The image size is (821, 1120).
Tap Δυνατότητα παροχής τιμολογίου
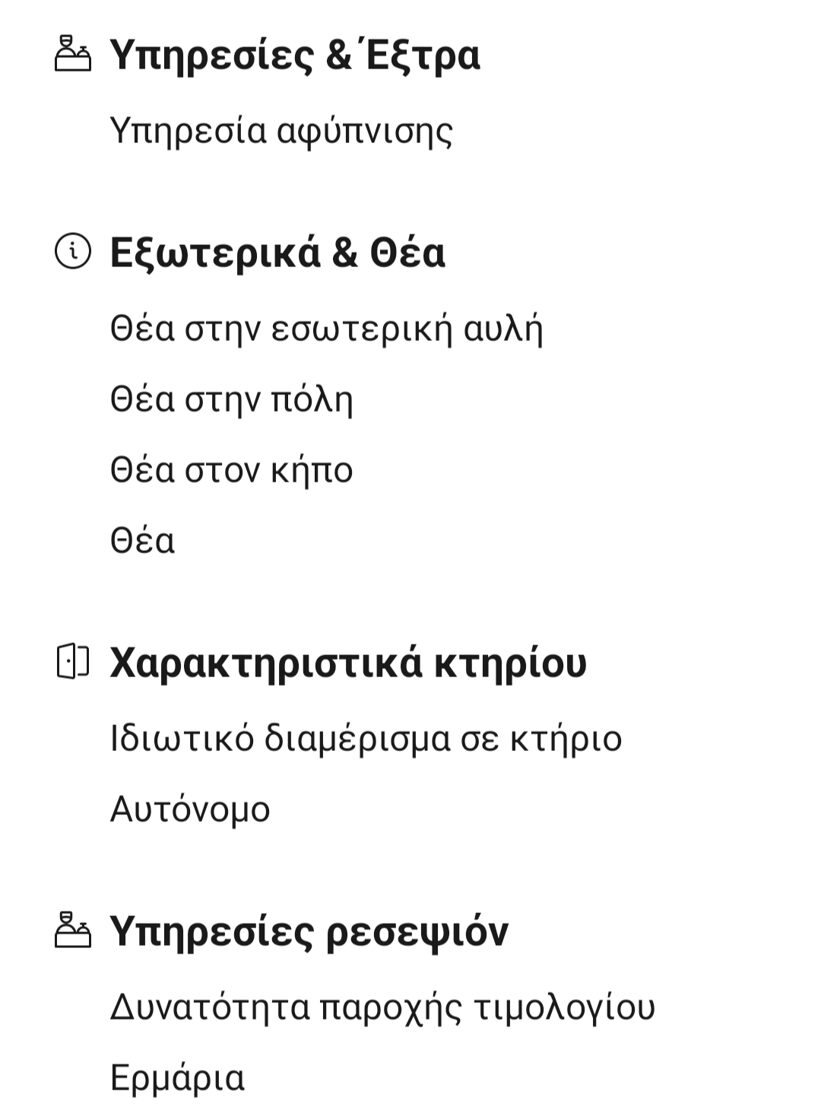click(382, 1007)
